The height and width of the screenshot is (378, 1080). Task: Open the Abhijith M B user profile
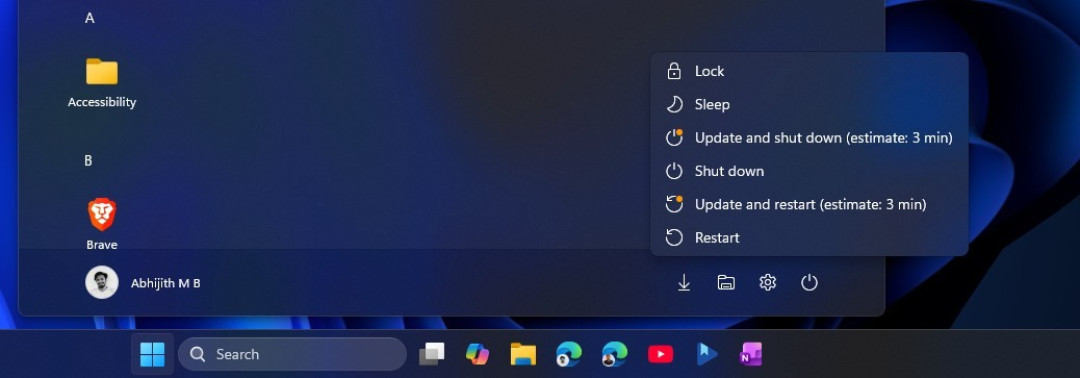(143, 282)
